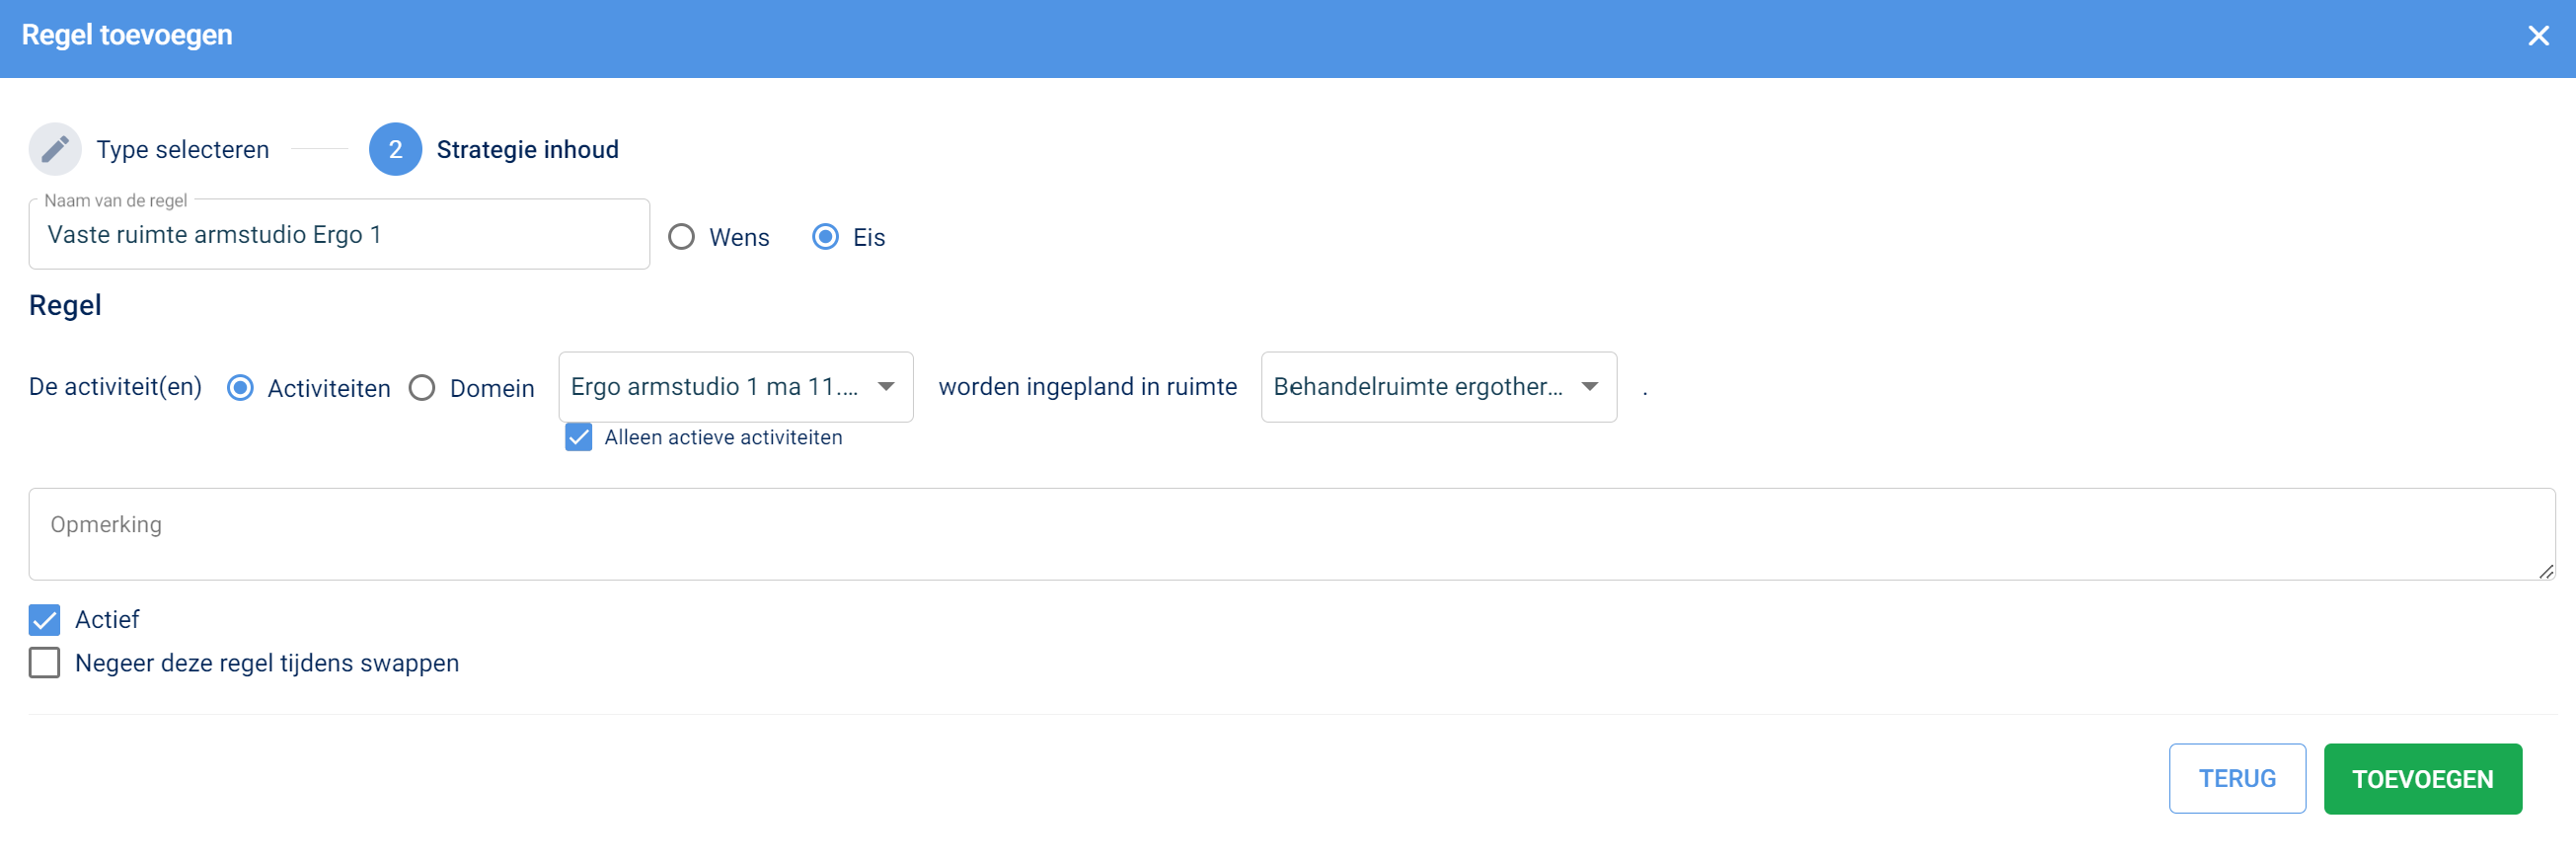Open the Ergo armstudio 1 ma dropdown
Screen dimensions: 2576x861
(735, 387)
